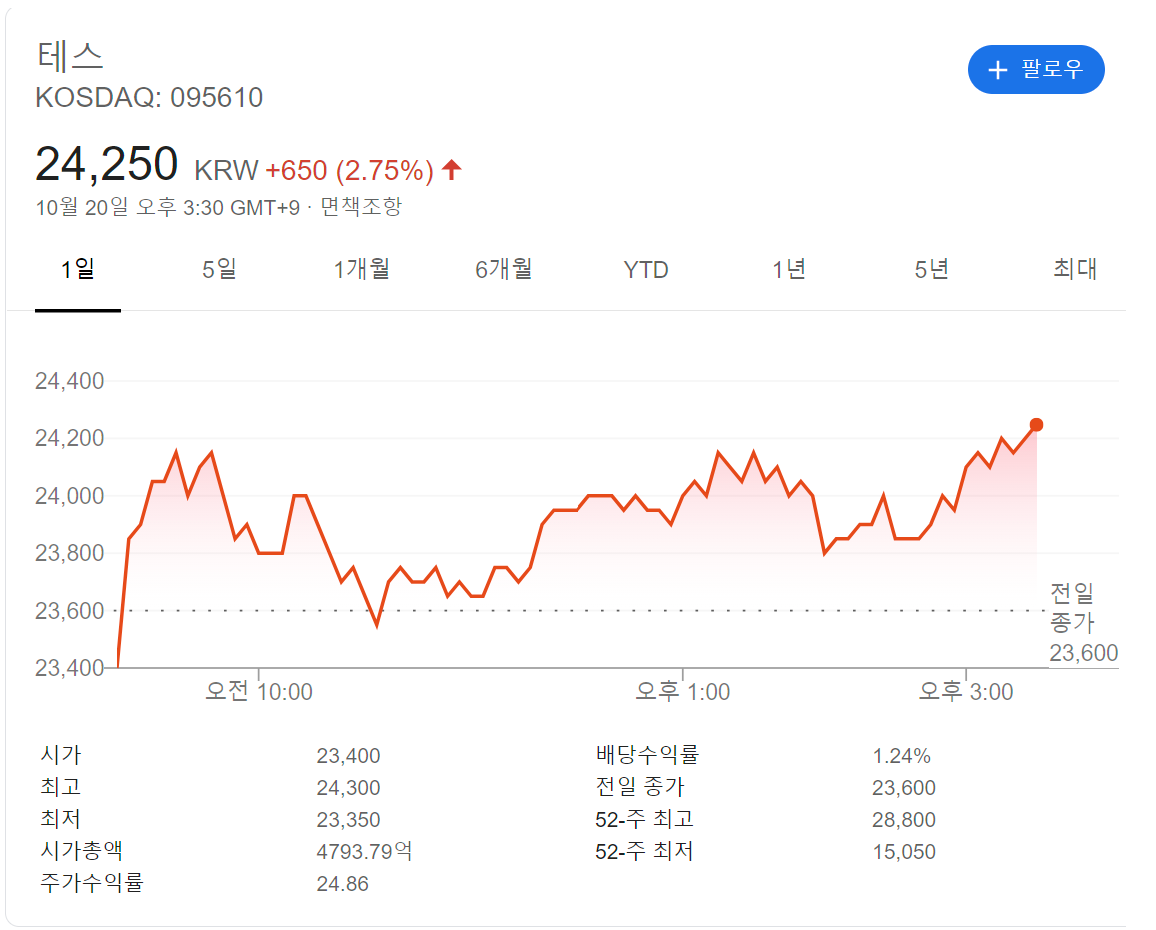Open the 1개월 chart tab

tap(361, 269)
